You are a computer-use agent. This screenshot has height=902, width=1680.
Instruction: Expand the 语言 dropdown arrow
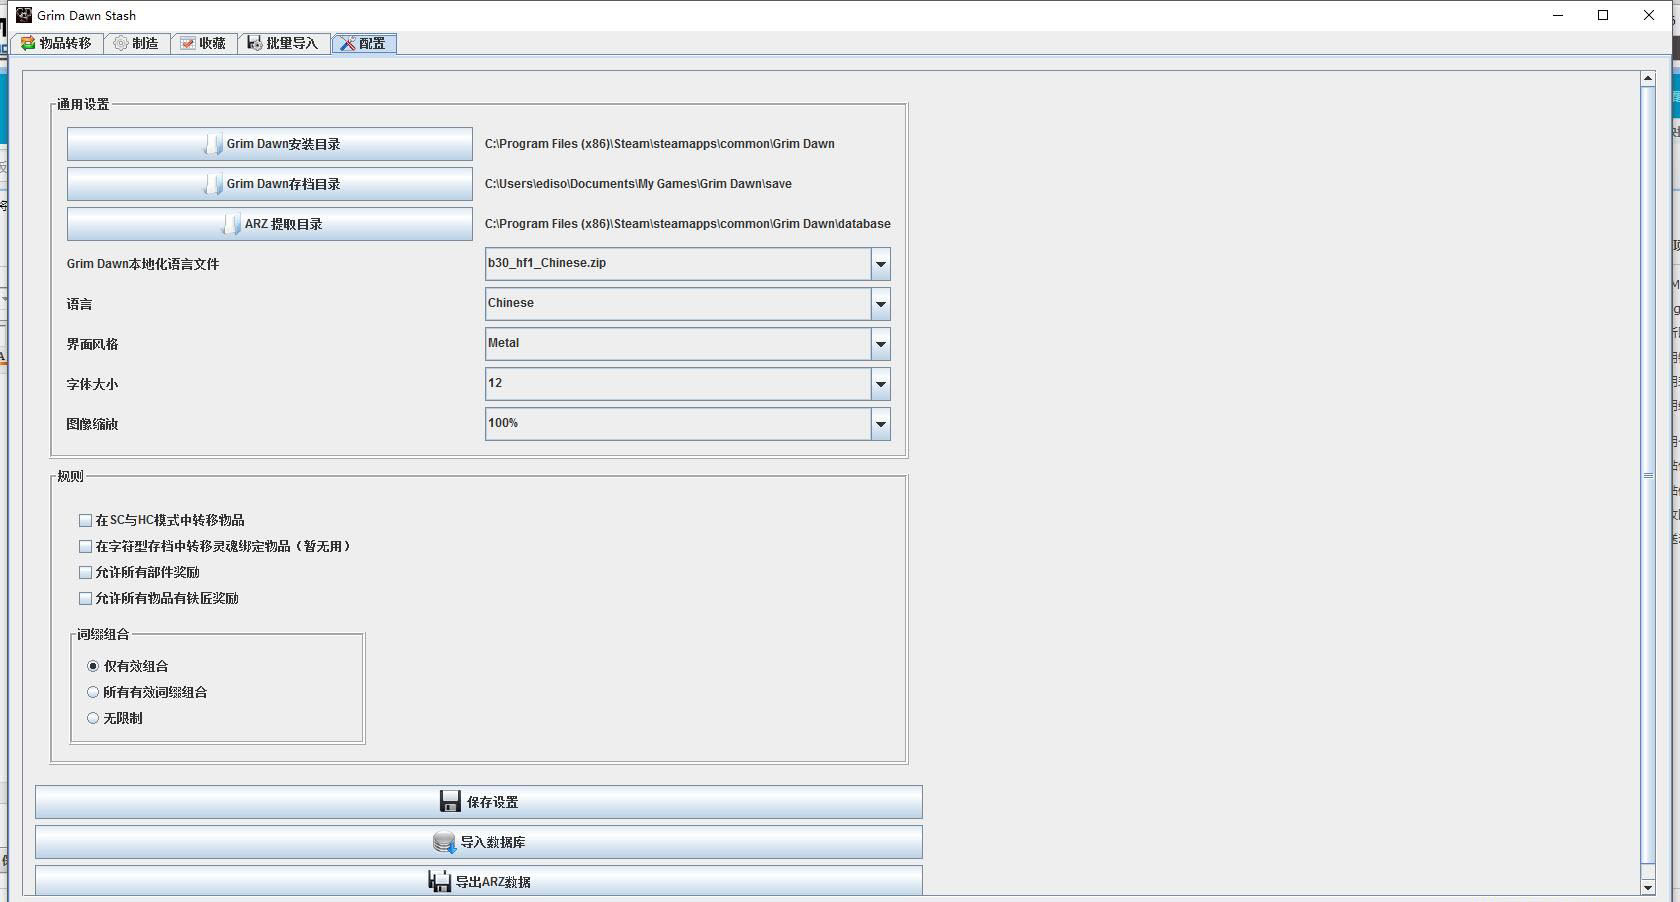click(x=880, y=304)
